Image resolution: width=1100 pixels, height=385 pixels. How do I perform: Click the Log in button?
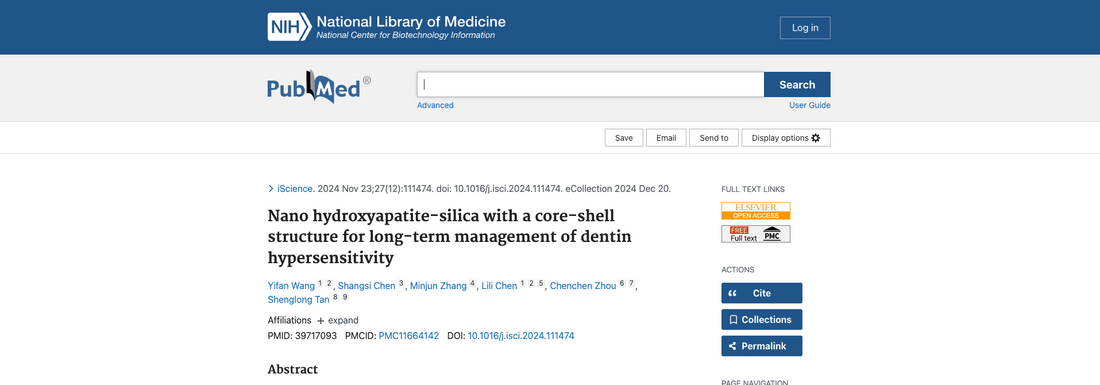click(x=805, y=27)
